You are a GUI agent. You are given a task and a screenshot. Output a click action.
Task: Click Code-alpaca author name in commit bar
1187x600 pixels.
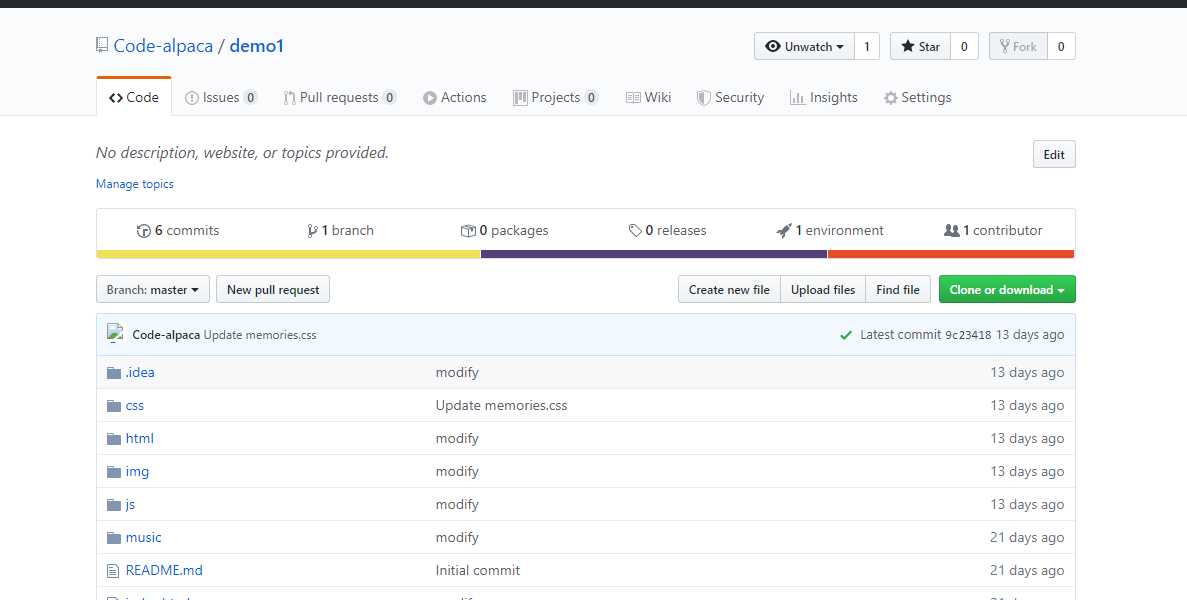(x=167, y=335)
